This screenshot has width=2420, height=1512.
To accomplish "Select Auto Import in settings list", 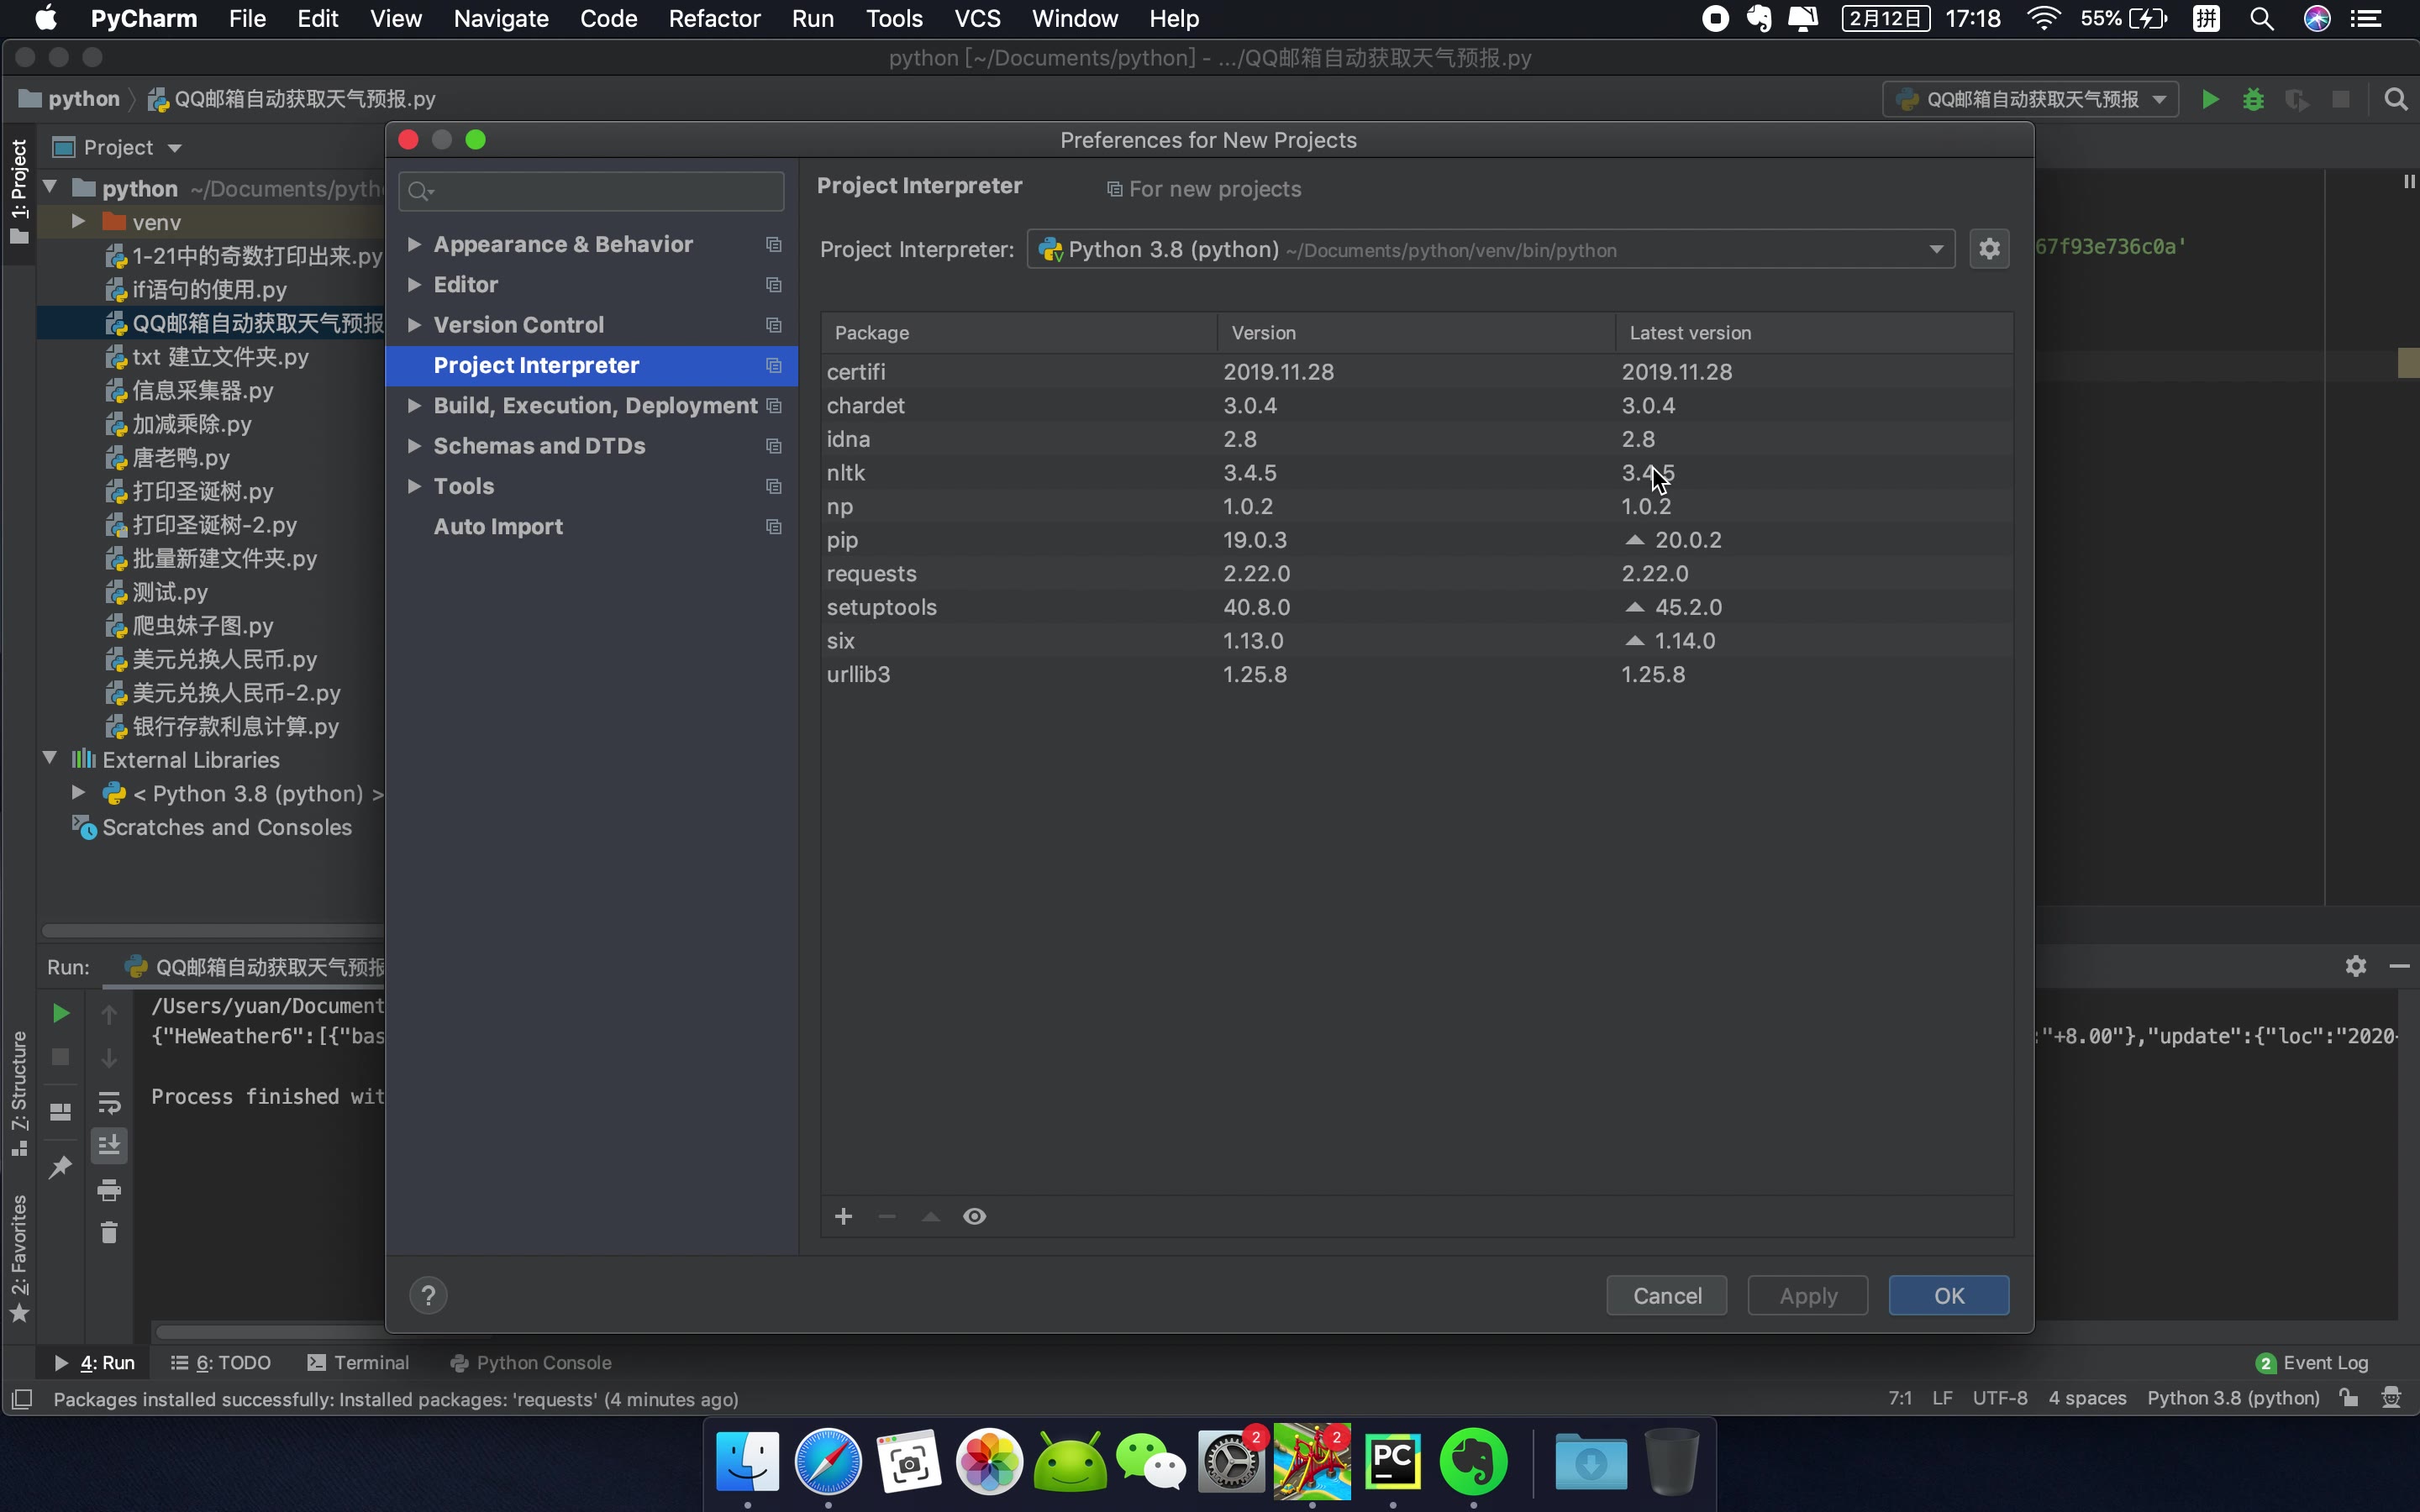I will click(x=591, y=526).
